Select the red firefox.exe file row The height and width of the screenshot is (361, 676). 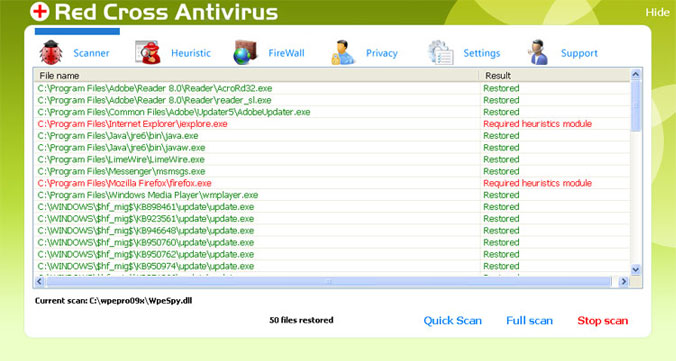tap(332, 183)
